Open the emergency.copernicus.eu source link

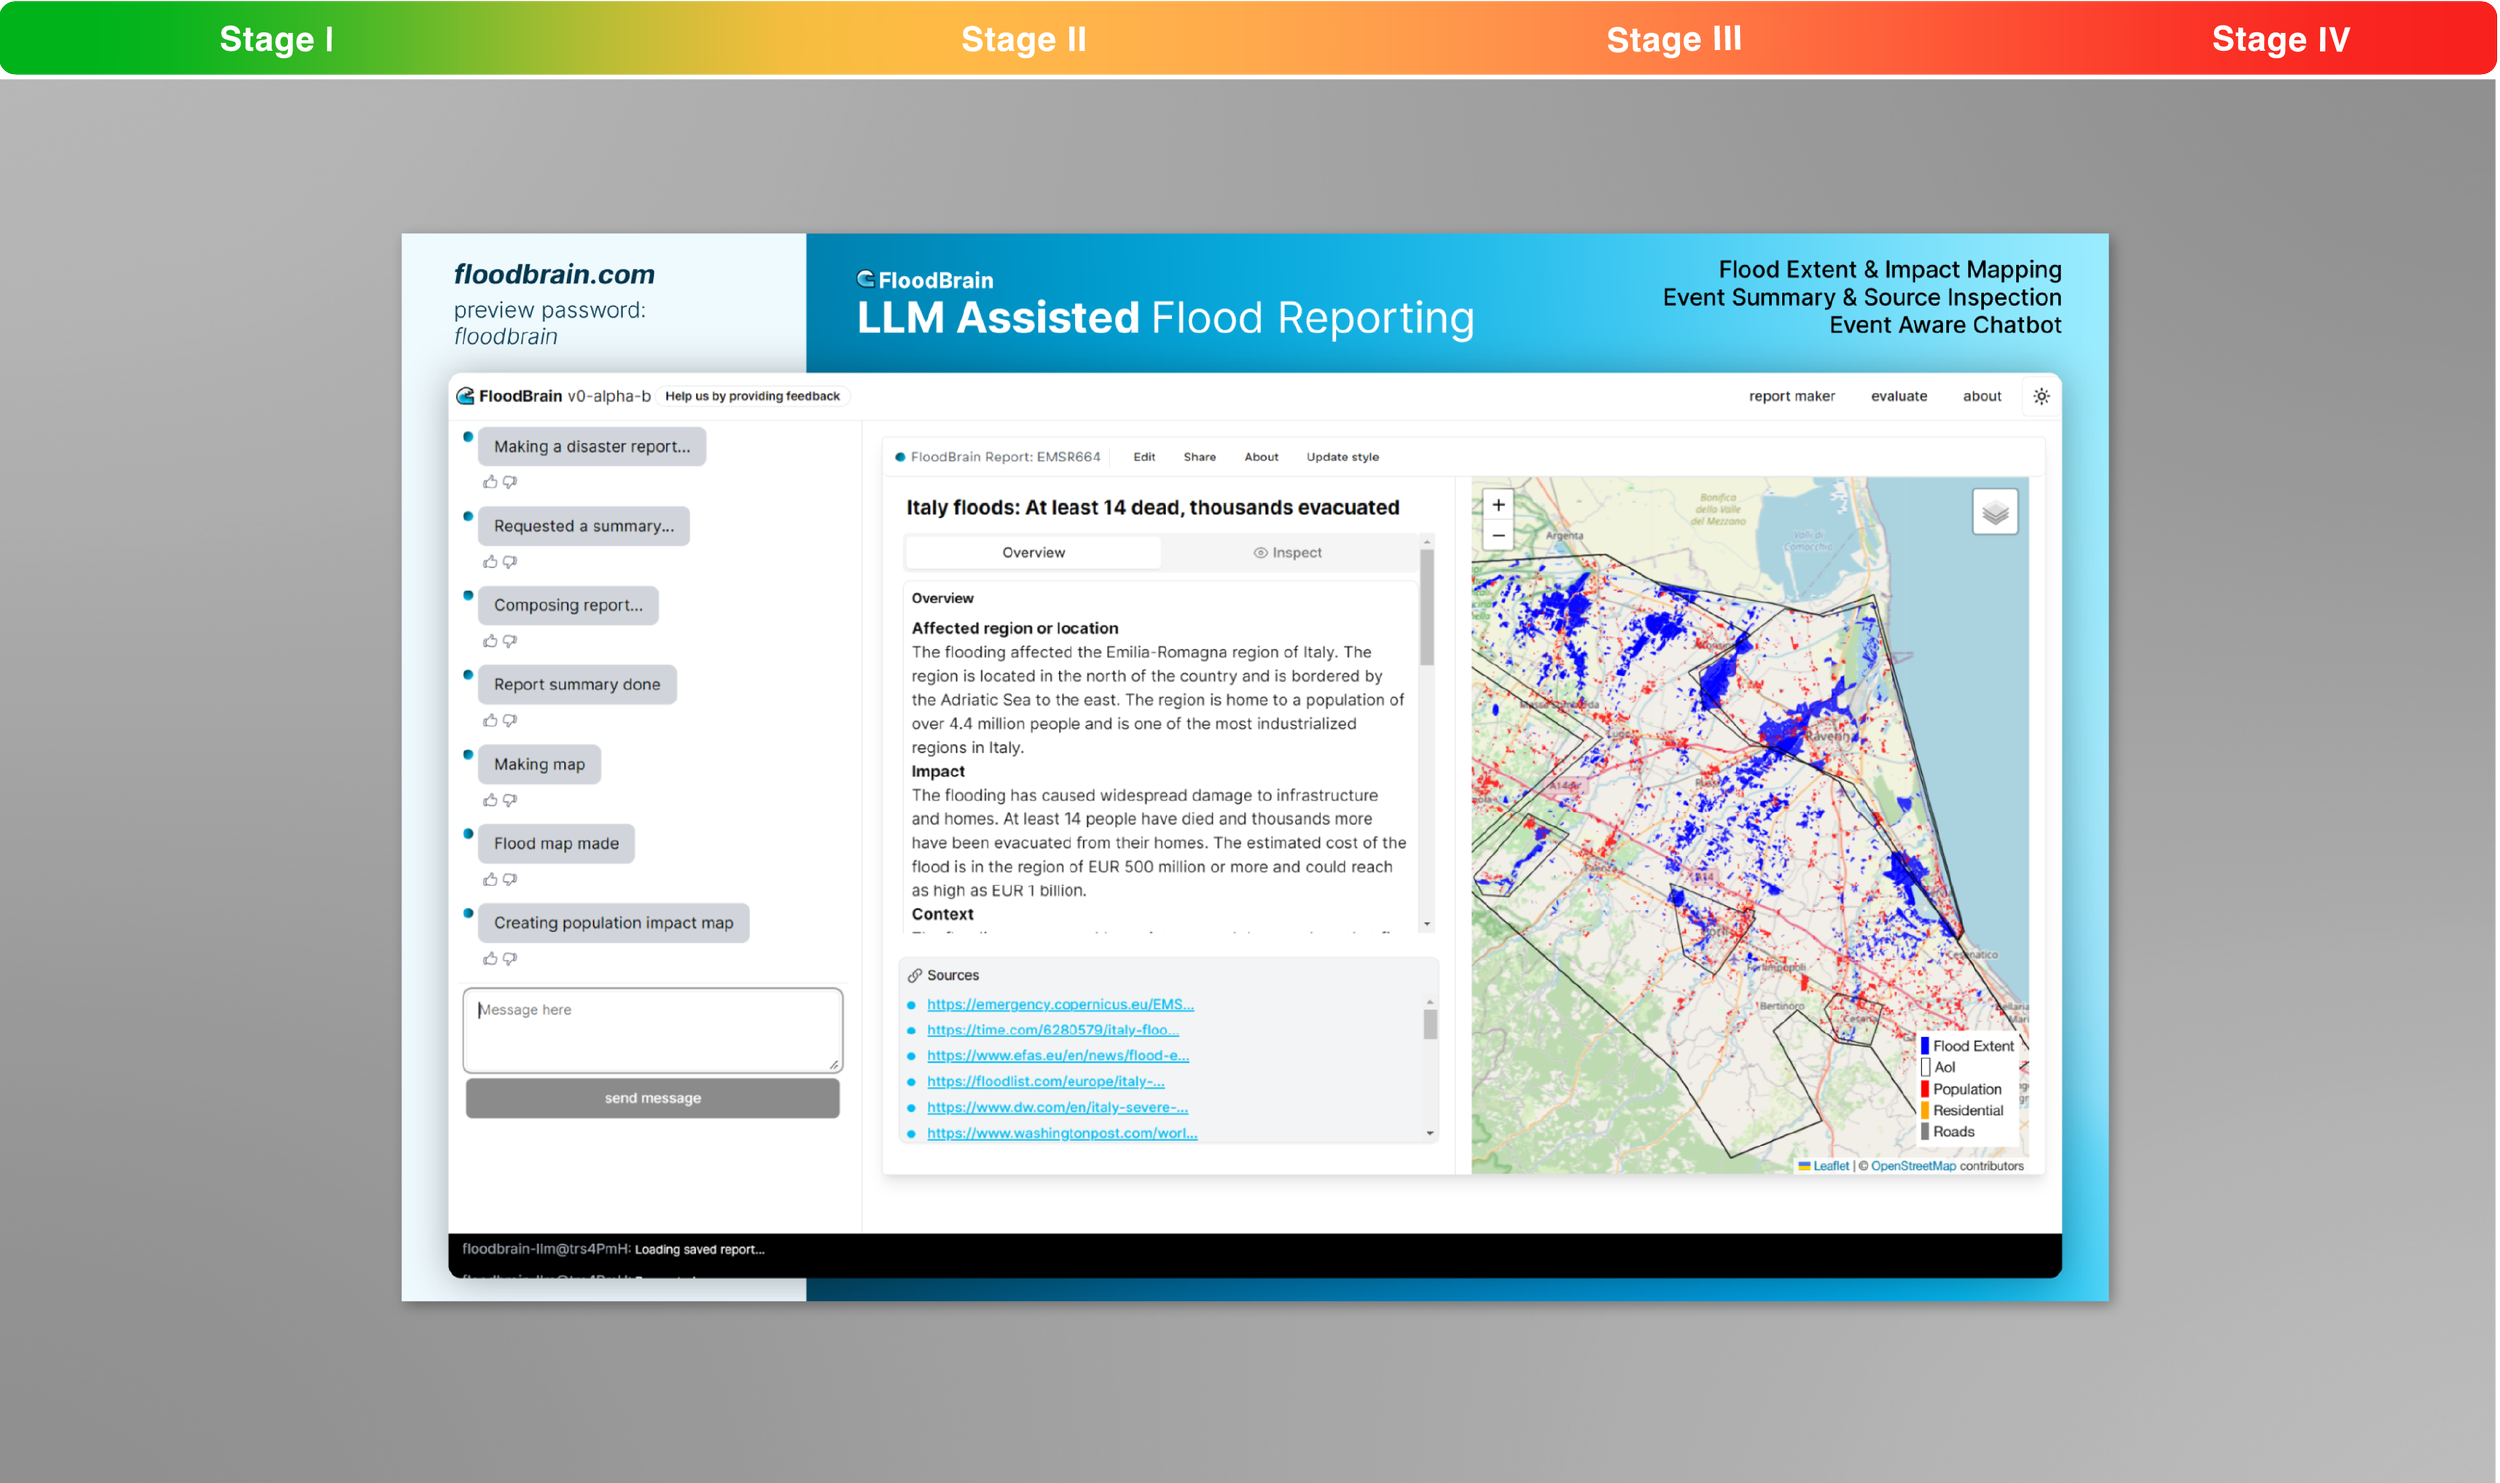[1060, 1004]
